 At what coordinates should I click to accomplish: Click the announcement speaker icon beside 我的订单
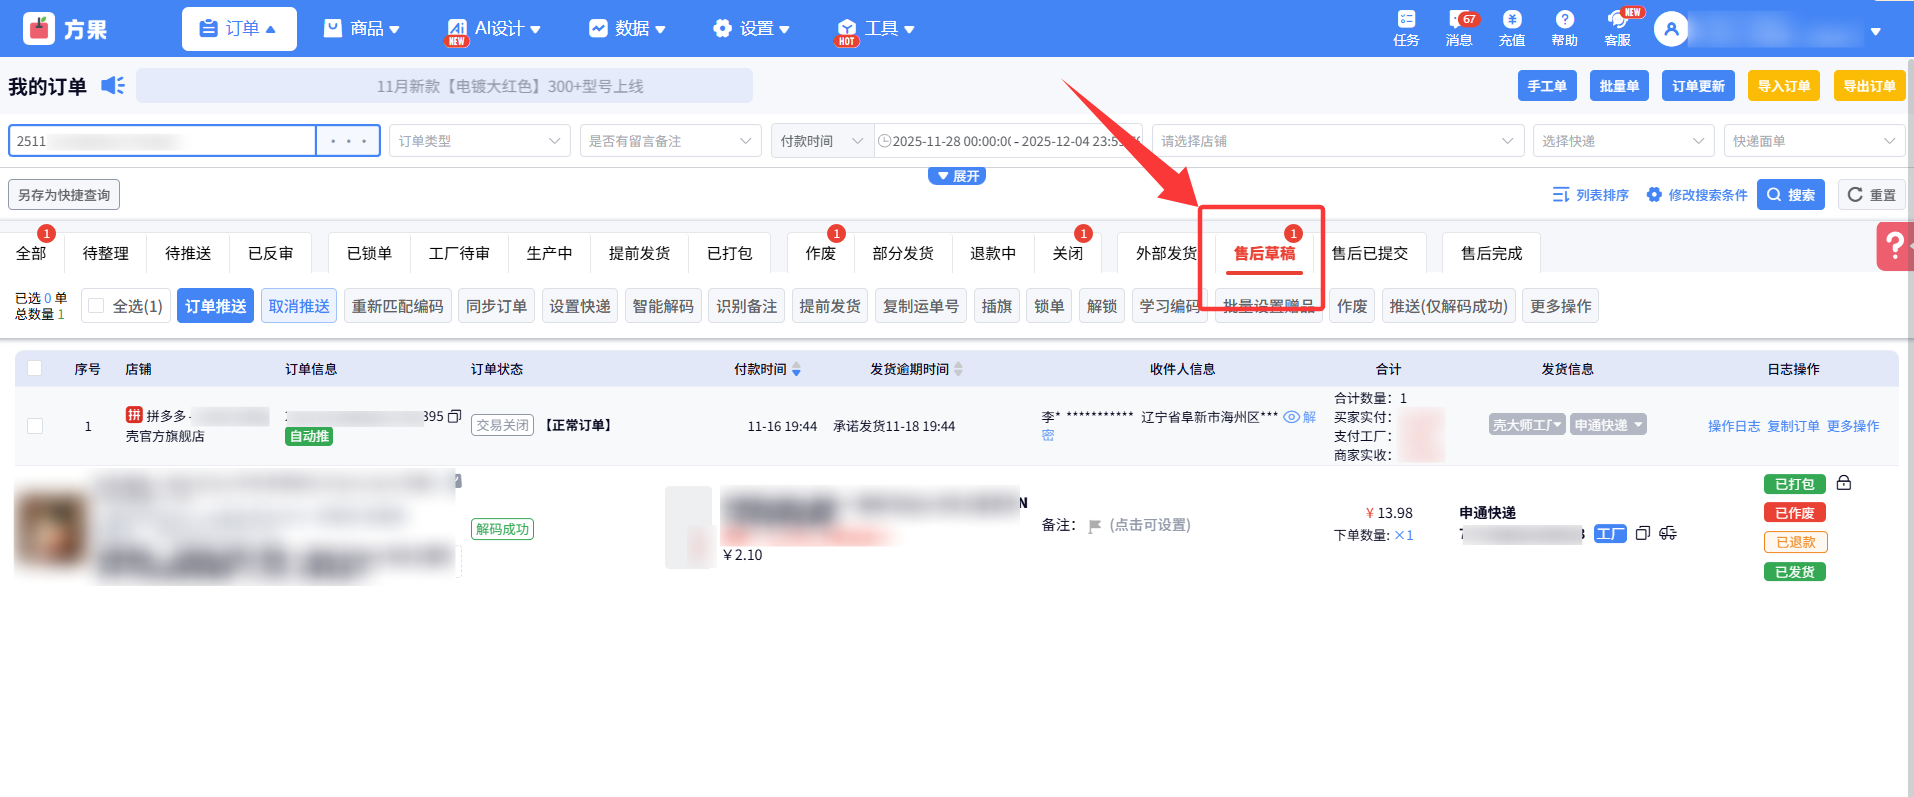point(113,86)
